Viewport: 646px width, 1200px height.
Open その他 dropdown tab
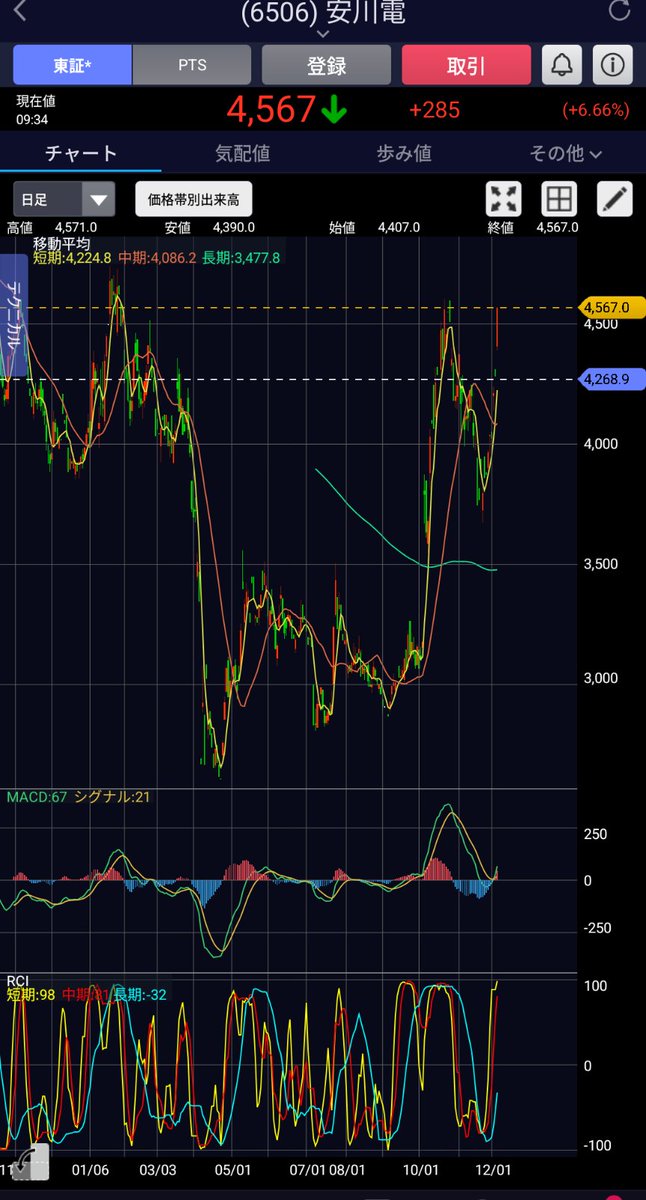pyautogui.click(x=566, y=153)
